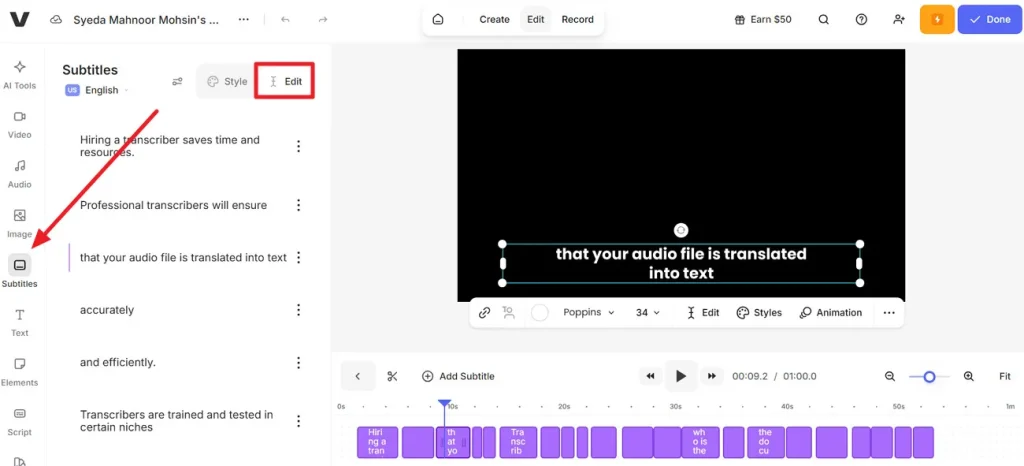Click the rewind playback button
1024x466 pixels.
point(650,376)
